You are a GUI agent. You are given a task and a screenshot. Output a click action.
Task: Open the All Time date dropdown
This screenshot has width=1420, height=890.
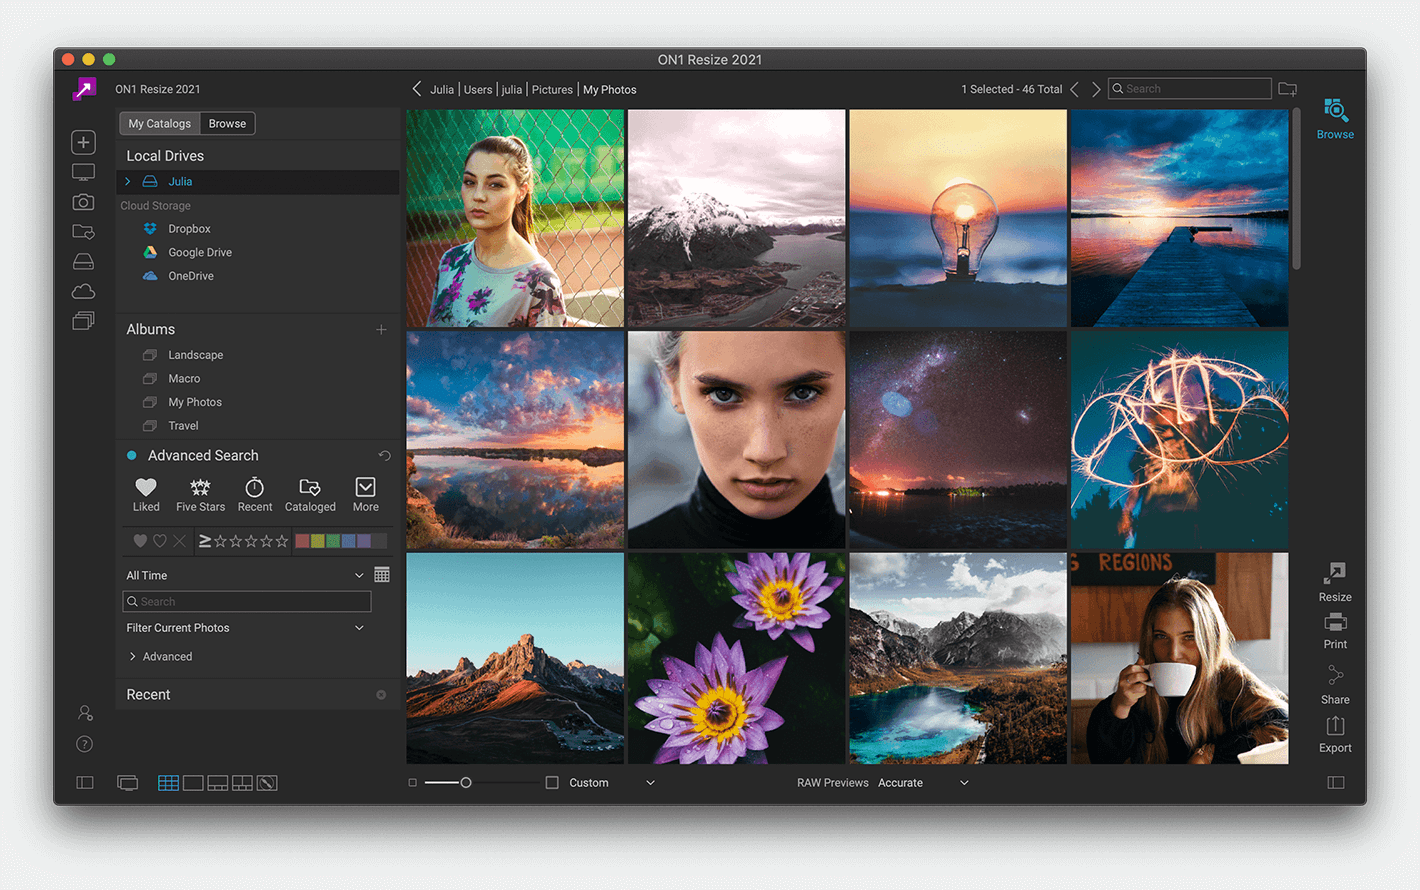point(244,576)
